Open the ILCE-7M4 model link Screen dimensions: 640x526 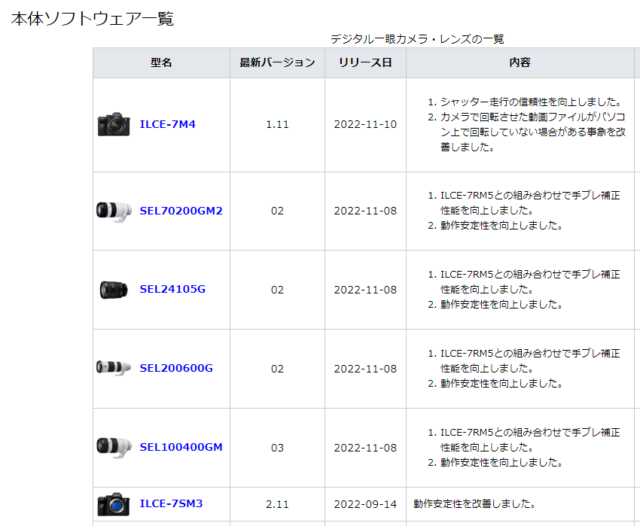[168, 125]
